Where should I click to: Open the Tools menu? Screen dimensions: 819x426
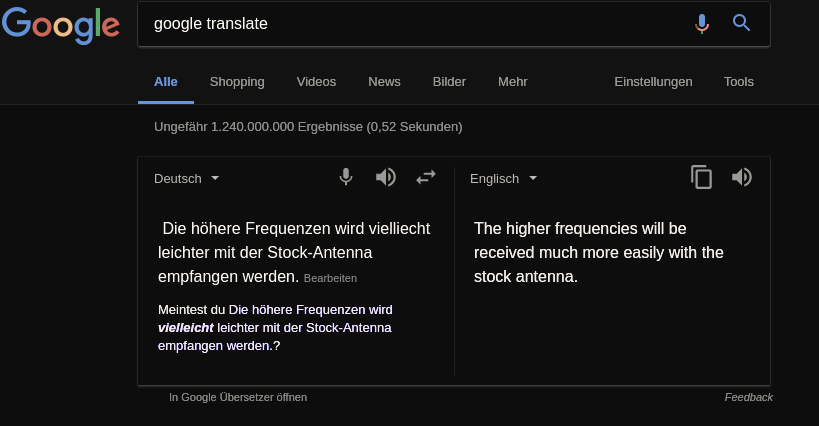(739, 82)
